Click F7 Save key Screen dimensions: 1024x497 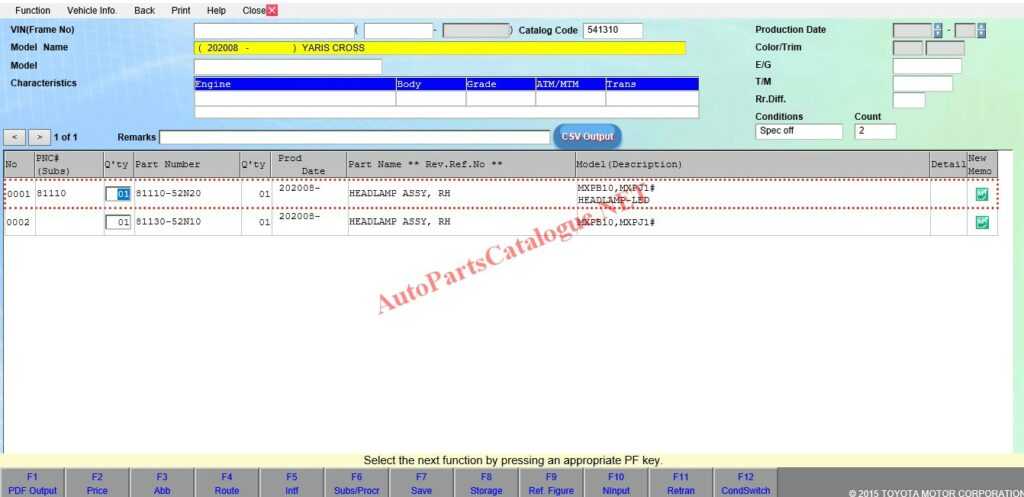pos(421,483)
